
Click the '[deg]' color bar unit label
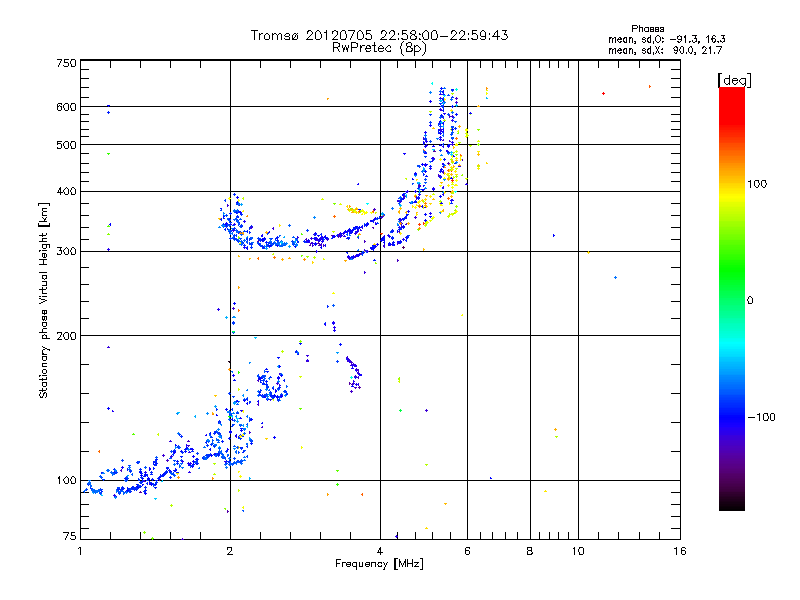[734, 80]
